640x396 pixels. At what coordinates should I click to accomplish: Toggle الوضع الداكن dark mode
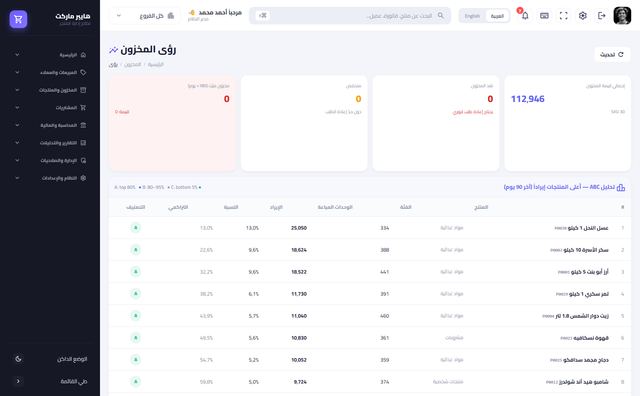click(x=50, y=359)
